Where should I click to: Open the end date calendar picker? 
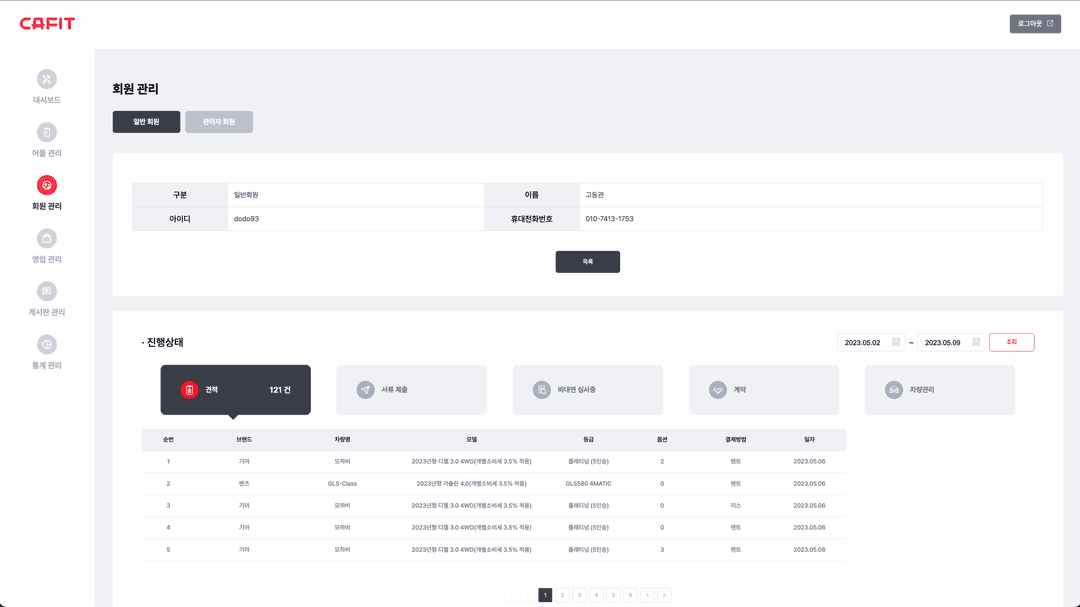pos(978,342)
